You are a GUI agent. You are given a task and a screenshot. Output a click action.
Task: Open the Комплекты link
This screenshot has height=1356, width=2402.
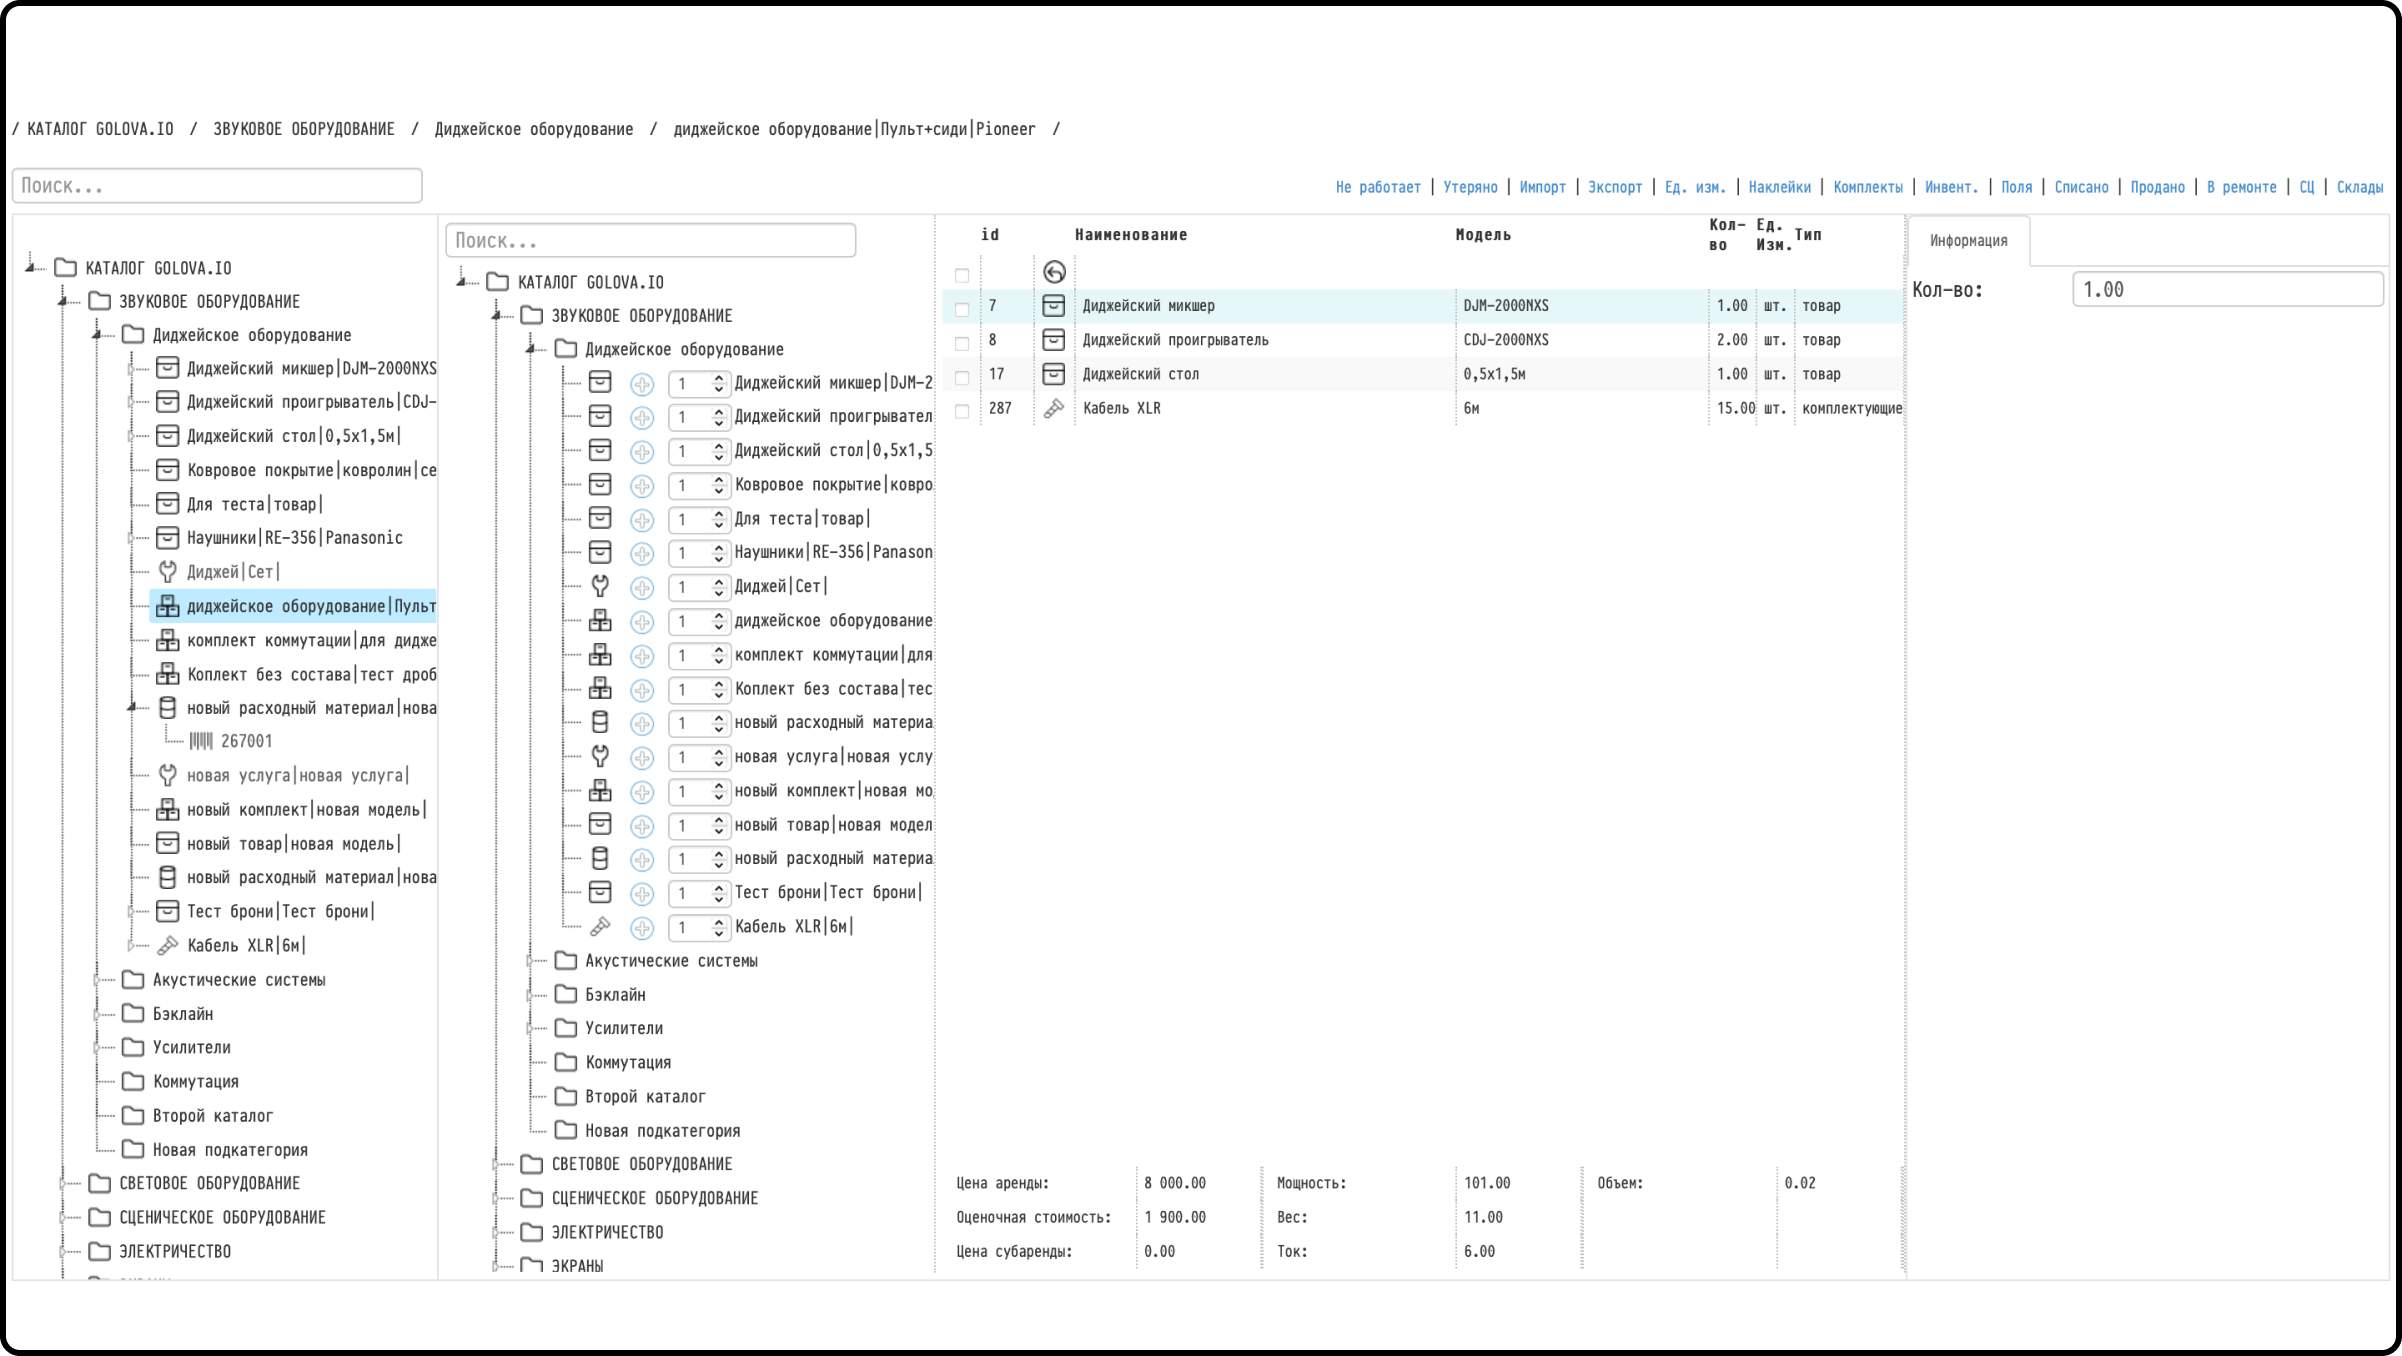point(1867,187)
